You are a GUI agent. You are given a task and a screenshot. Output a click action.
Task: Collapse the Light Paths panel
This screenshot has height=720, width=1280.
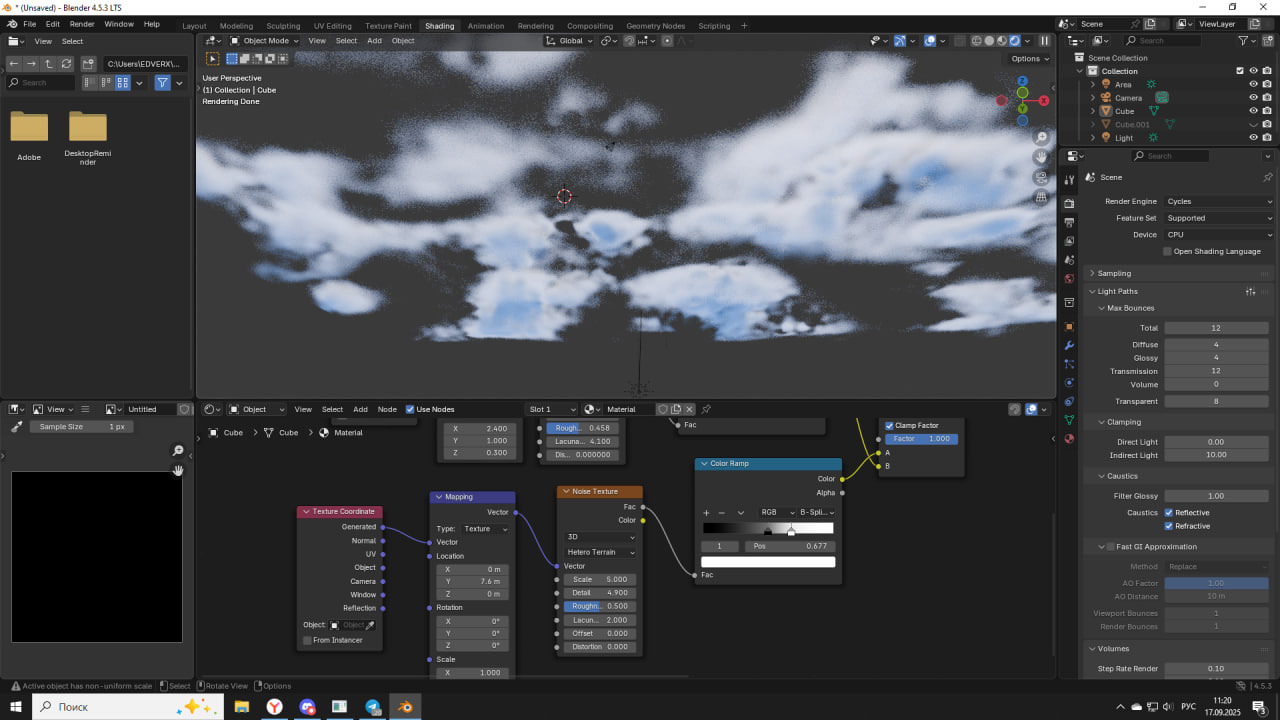coord(1117,291)
